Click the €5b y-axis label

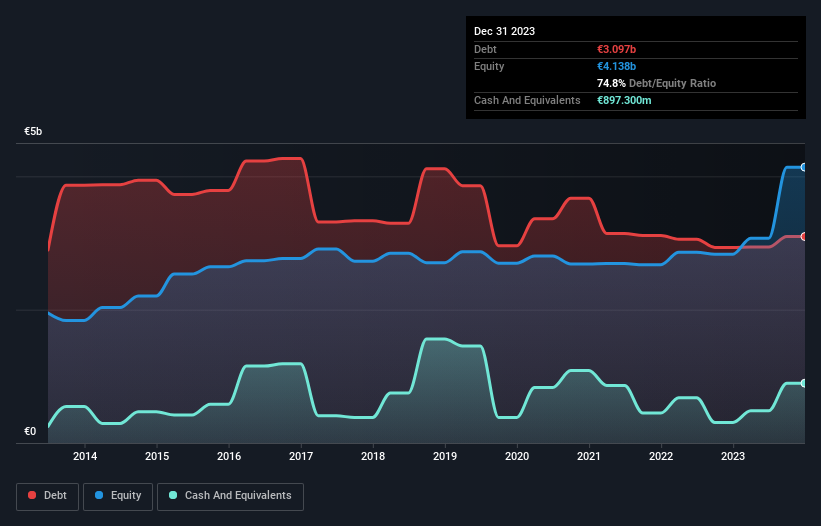point(33,131)
